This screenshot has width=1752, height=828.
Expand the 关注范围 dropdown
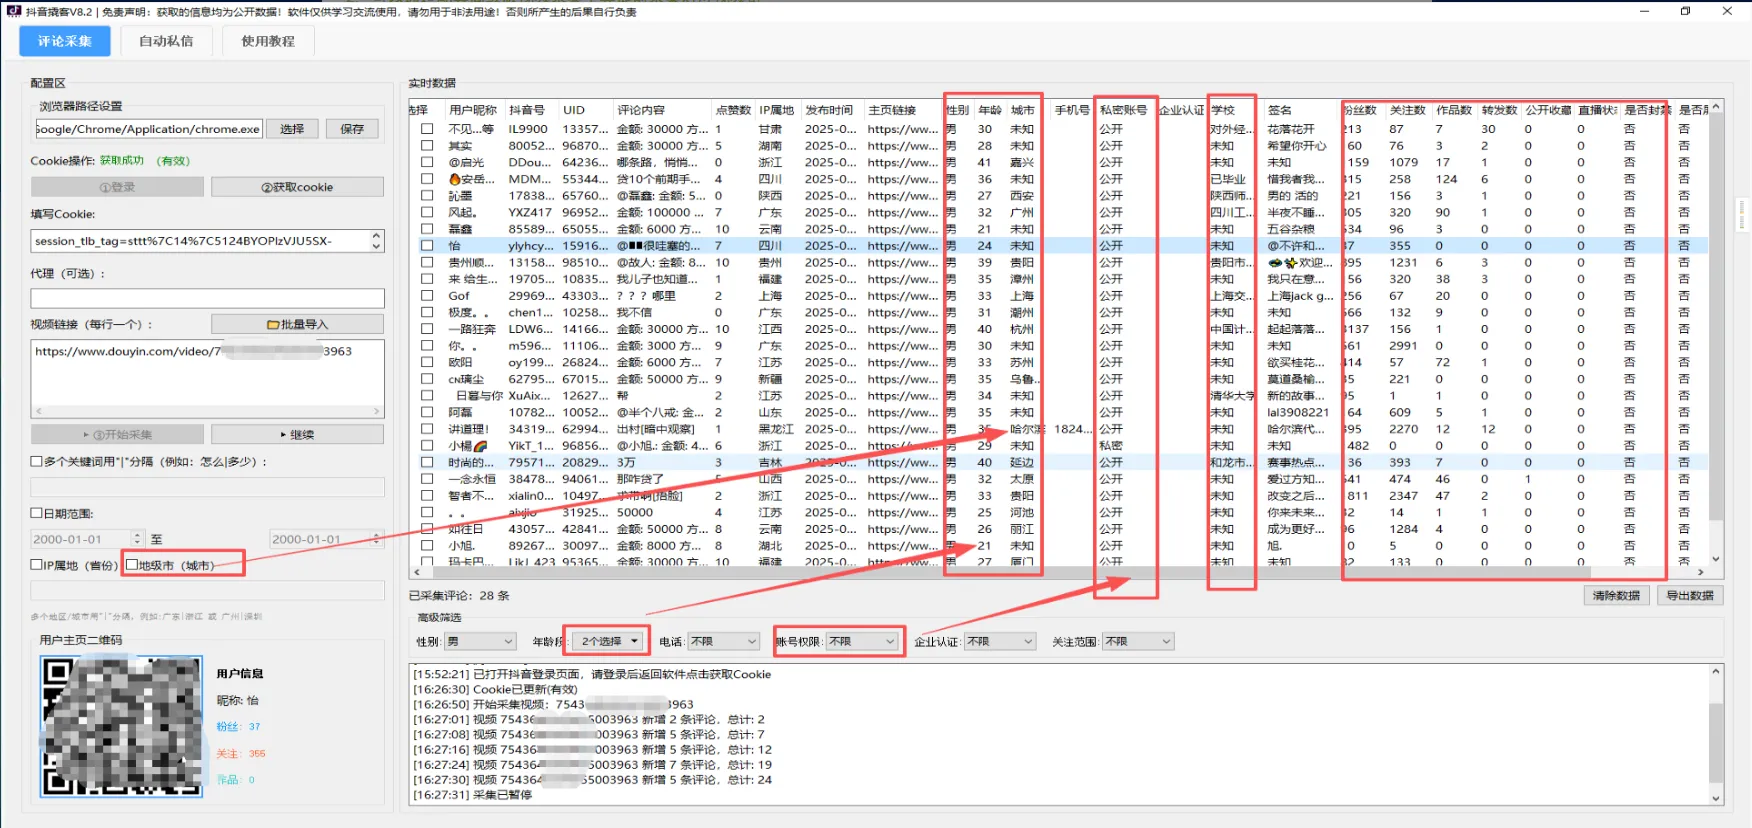[1137, 642]
